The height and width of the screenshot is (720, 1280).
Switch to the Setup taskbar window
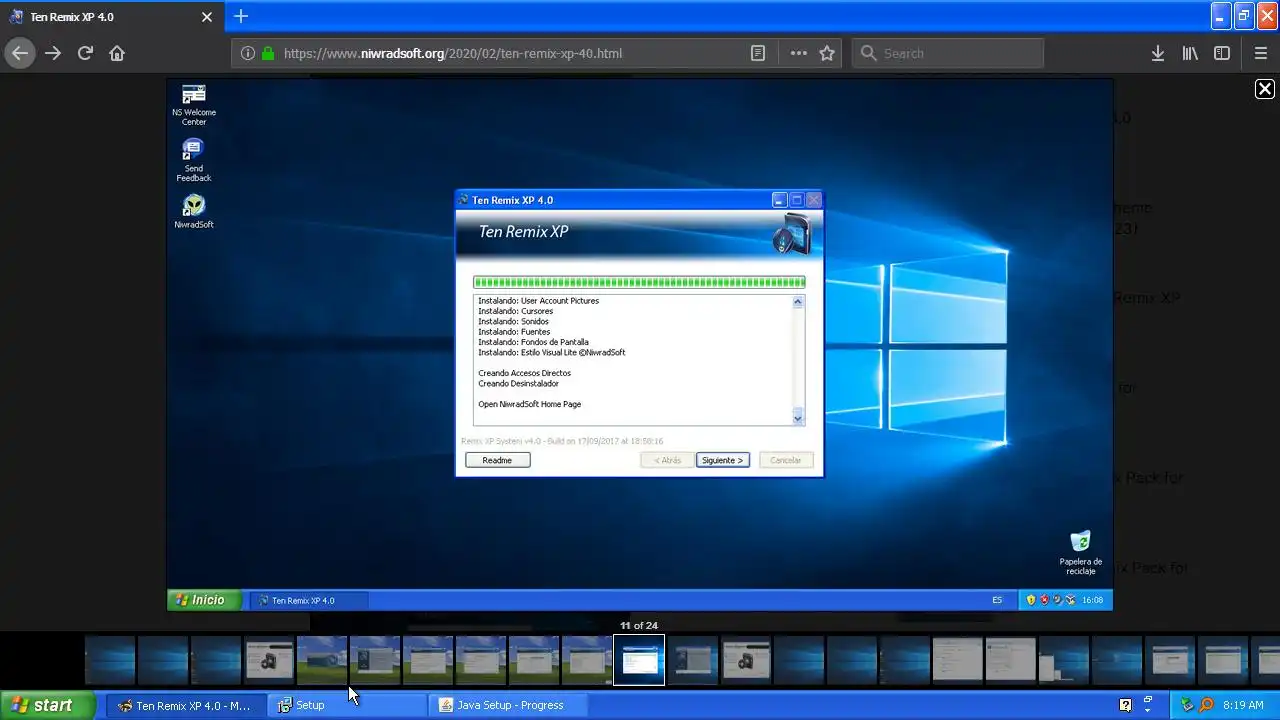(x=345, y=705)
